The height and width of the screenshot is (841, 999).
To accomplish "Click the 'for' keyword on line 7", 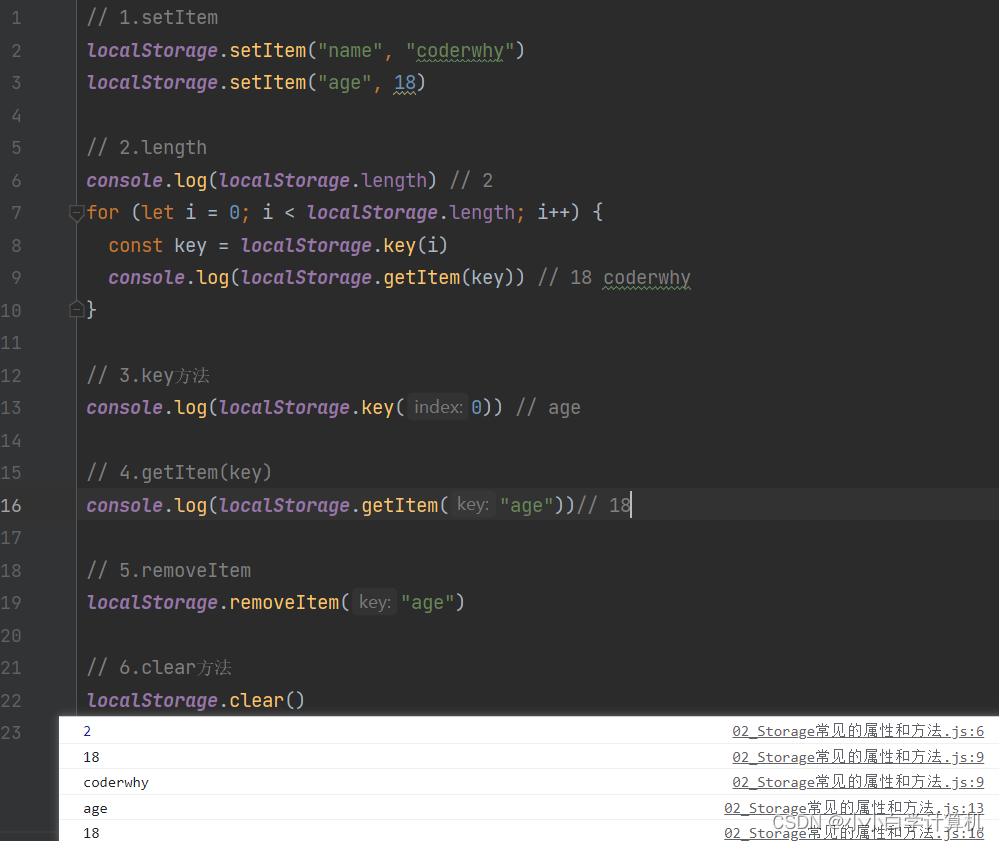I will pyautogui.click(x=103, y=212).
